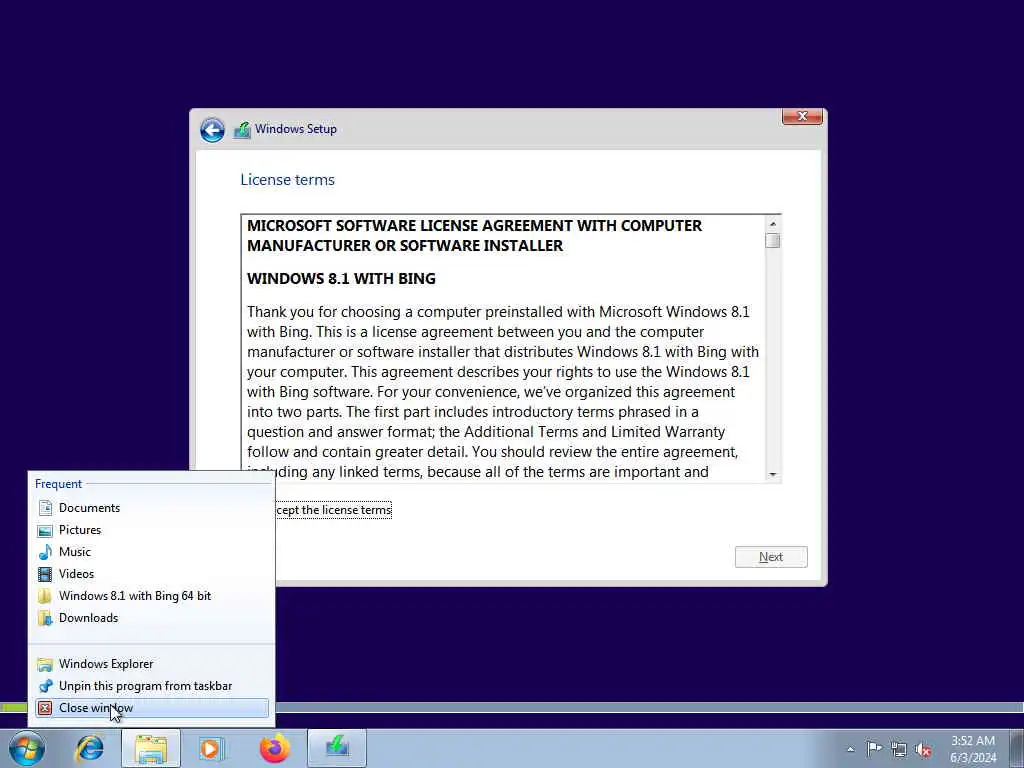Launch Firefox from the taskbar
Screen dimensions: 1024x768
click(x=274, y=748)
